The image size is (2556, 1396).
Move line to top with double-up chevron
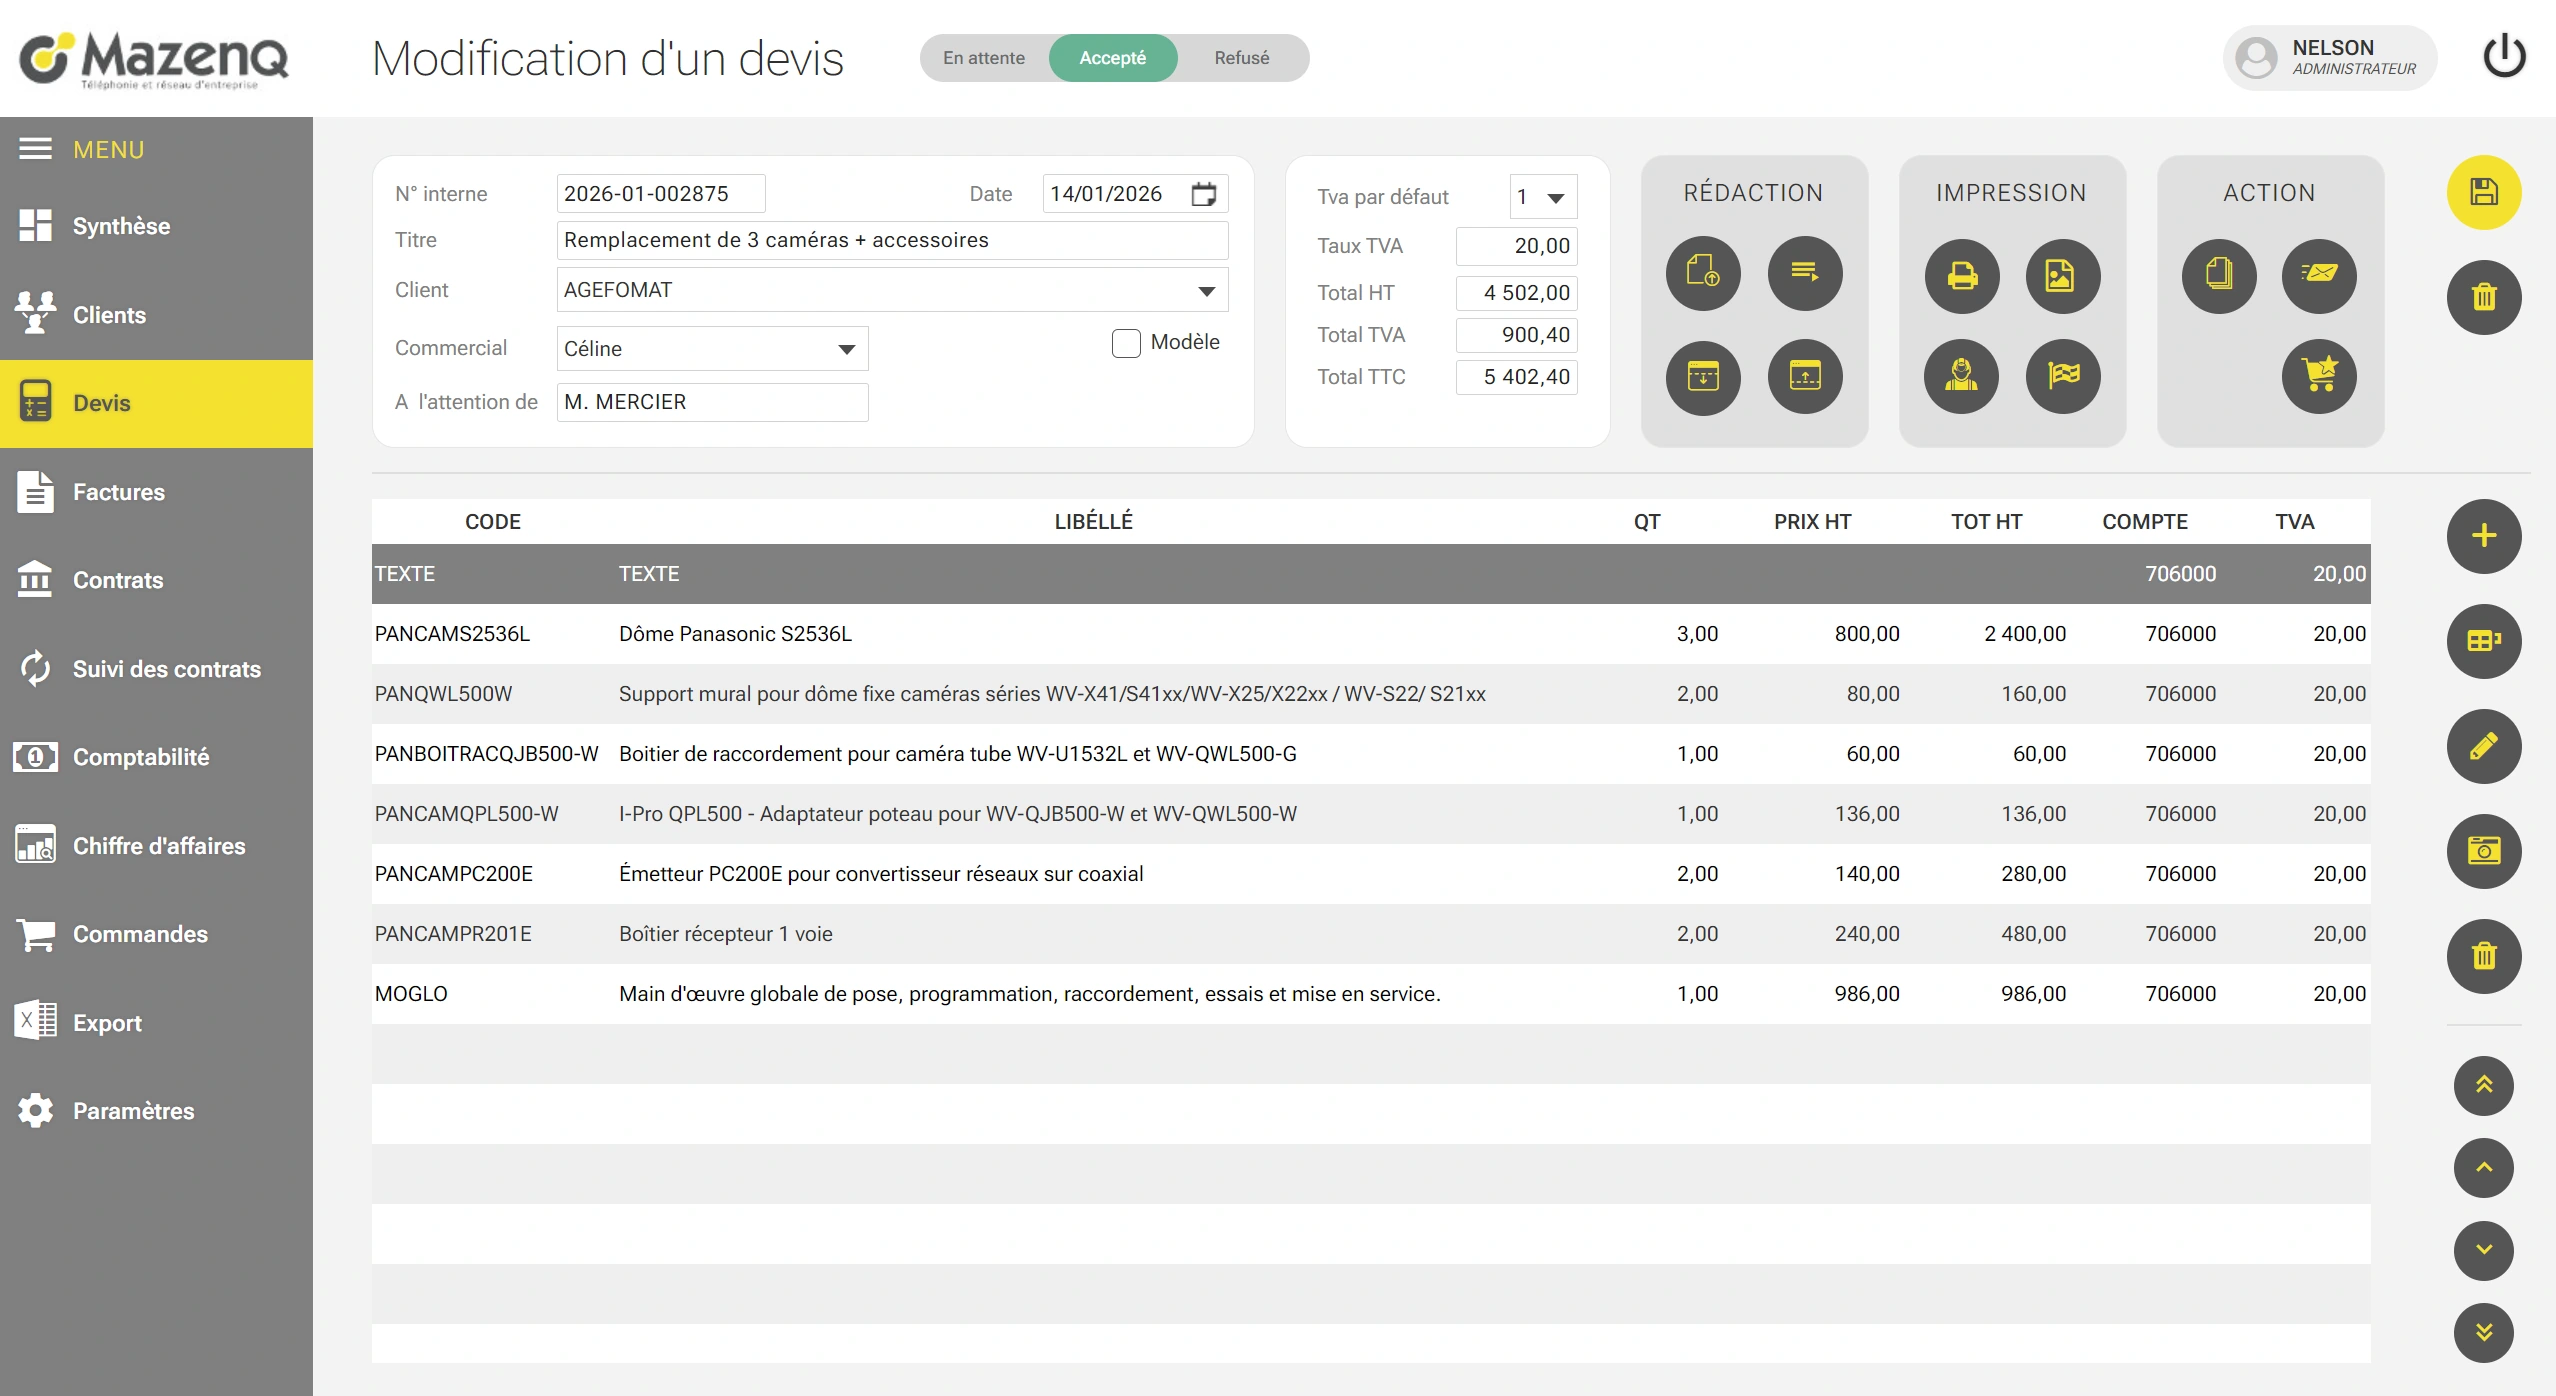click(2484, 1086)
